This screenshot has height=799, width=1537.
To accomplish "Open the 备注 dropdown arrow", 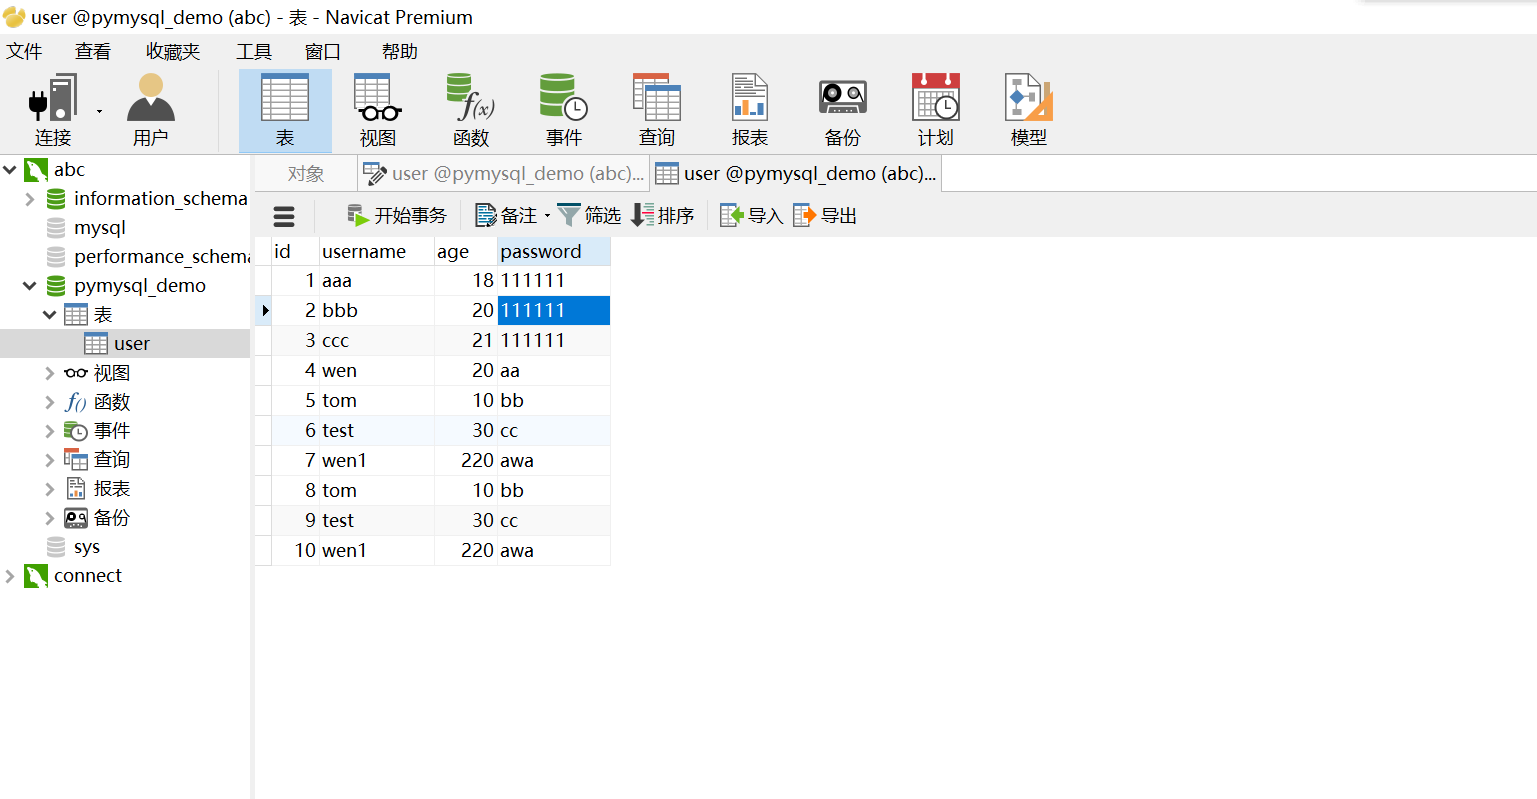I will click(547, 214).
